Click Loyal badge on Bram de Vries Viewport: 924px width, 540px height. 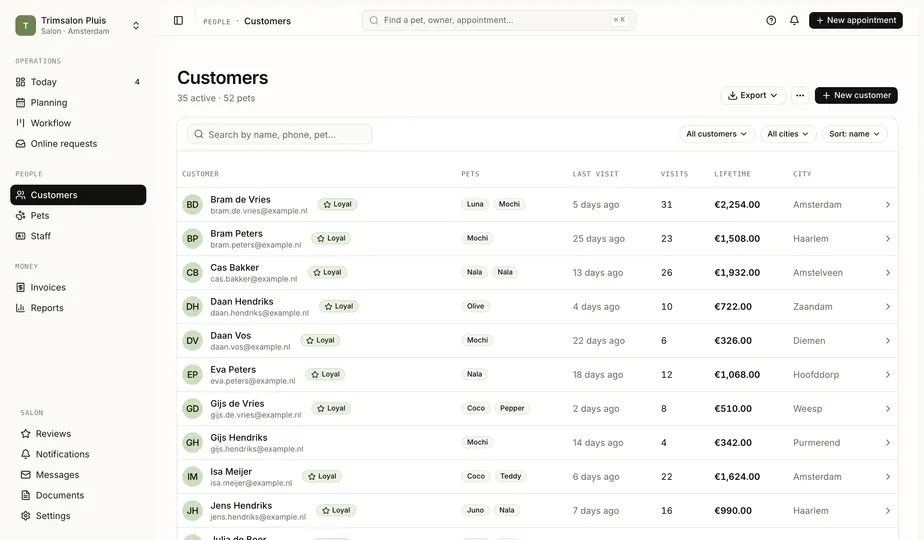click(x=338, y=205)
